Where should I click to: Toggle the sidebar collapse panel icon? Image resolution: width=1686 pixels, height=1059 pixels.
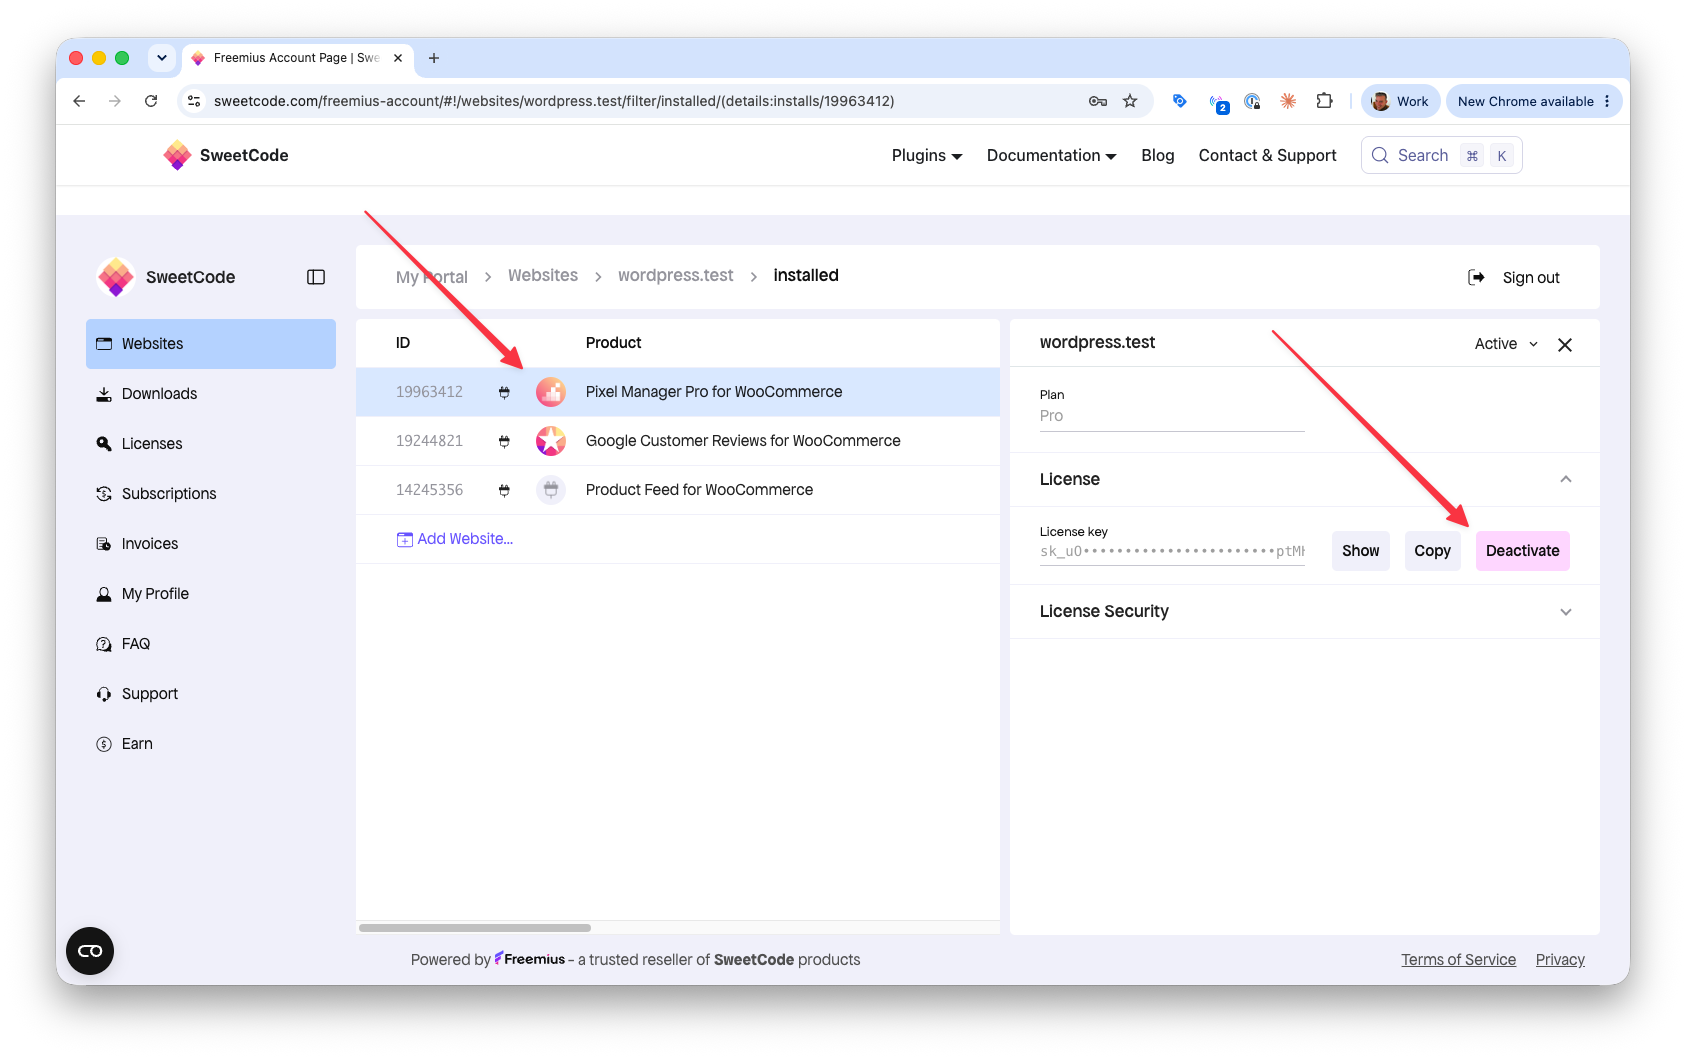click(316, 277)
